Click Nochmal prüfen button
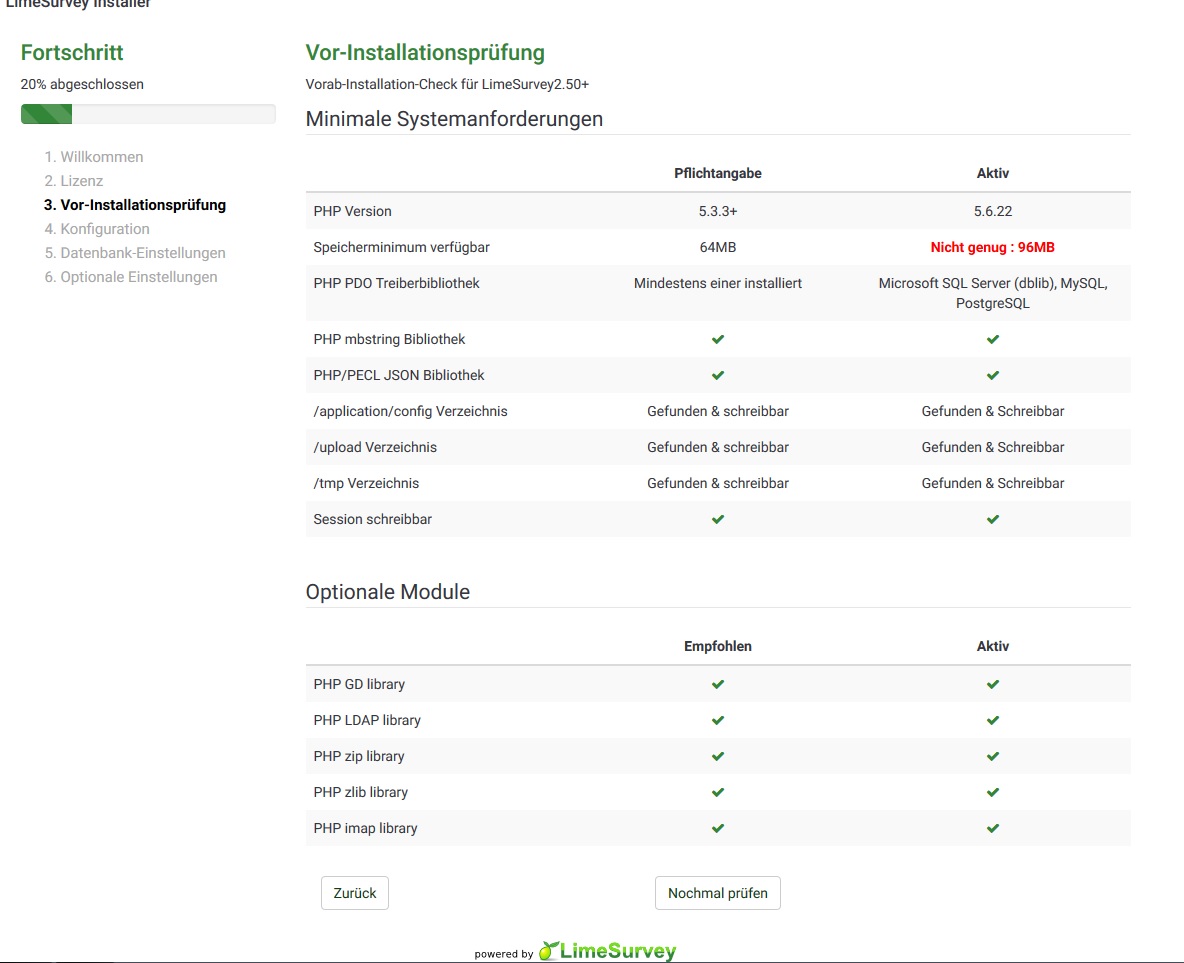The image size is (1184, 963). point(717,893)
